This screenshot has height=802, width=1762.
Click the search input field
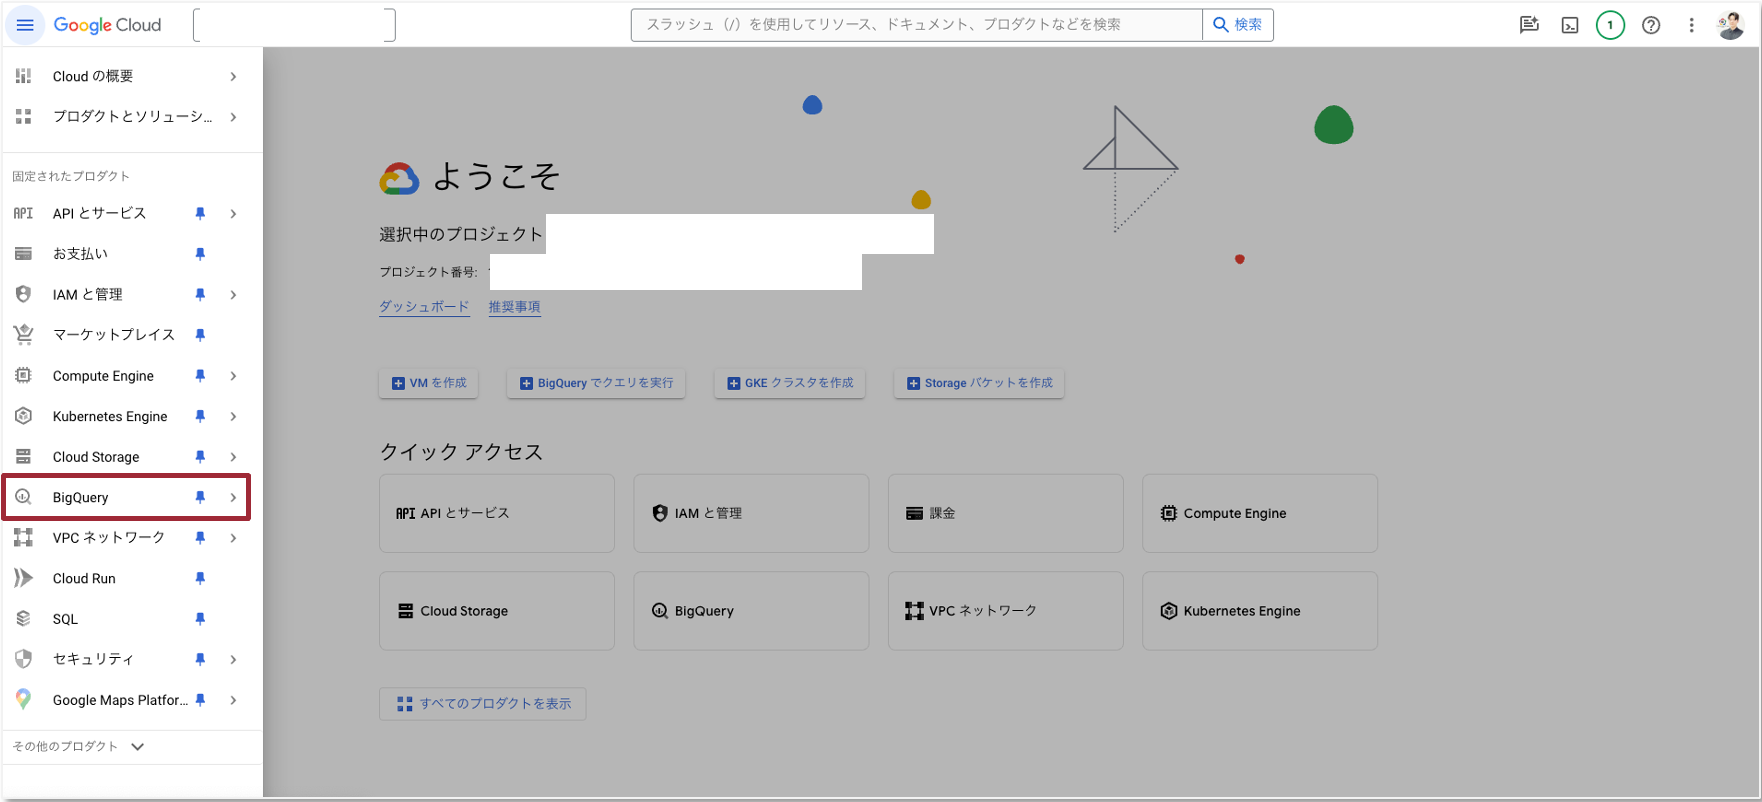click(915, 25)
